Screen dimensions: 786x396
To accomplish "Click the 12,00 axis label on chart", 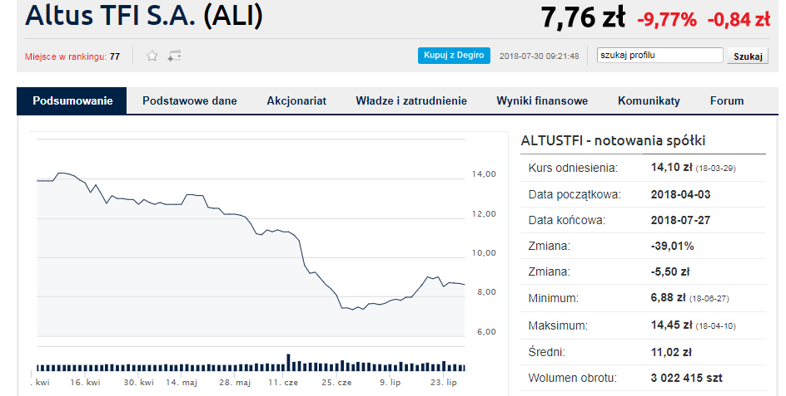I will click(x=484, y=214).
